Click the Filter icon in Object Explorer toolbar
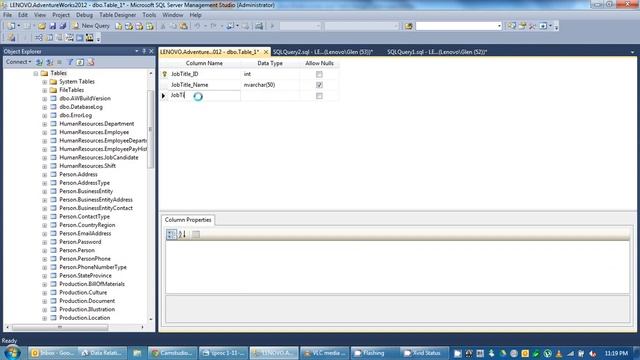640x360 pixels. coord(70,62)
